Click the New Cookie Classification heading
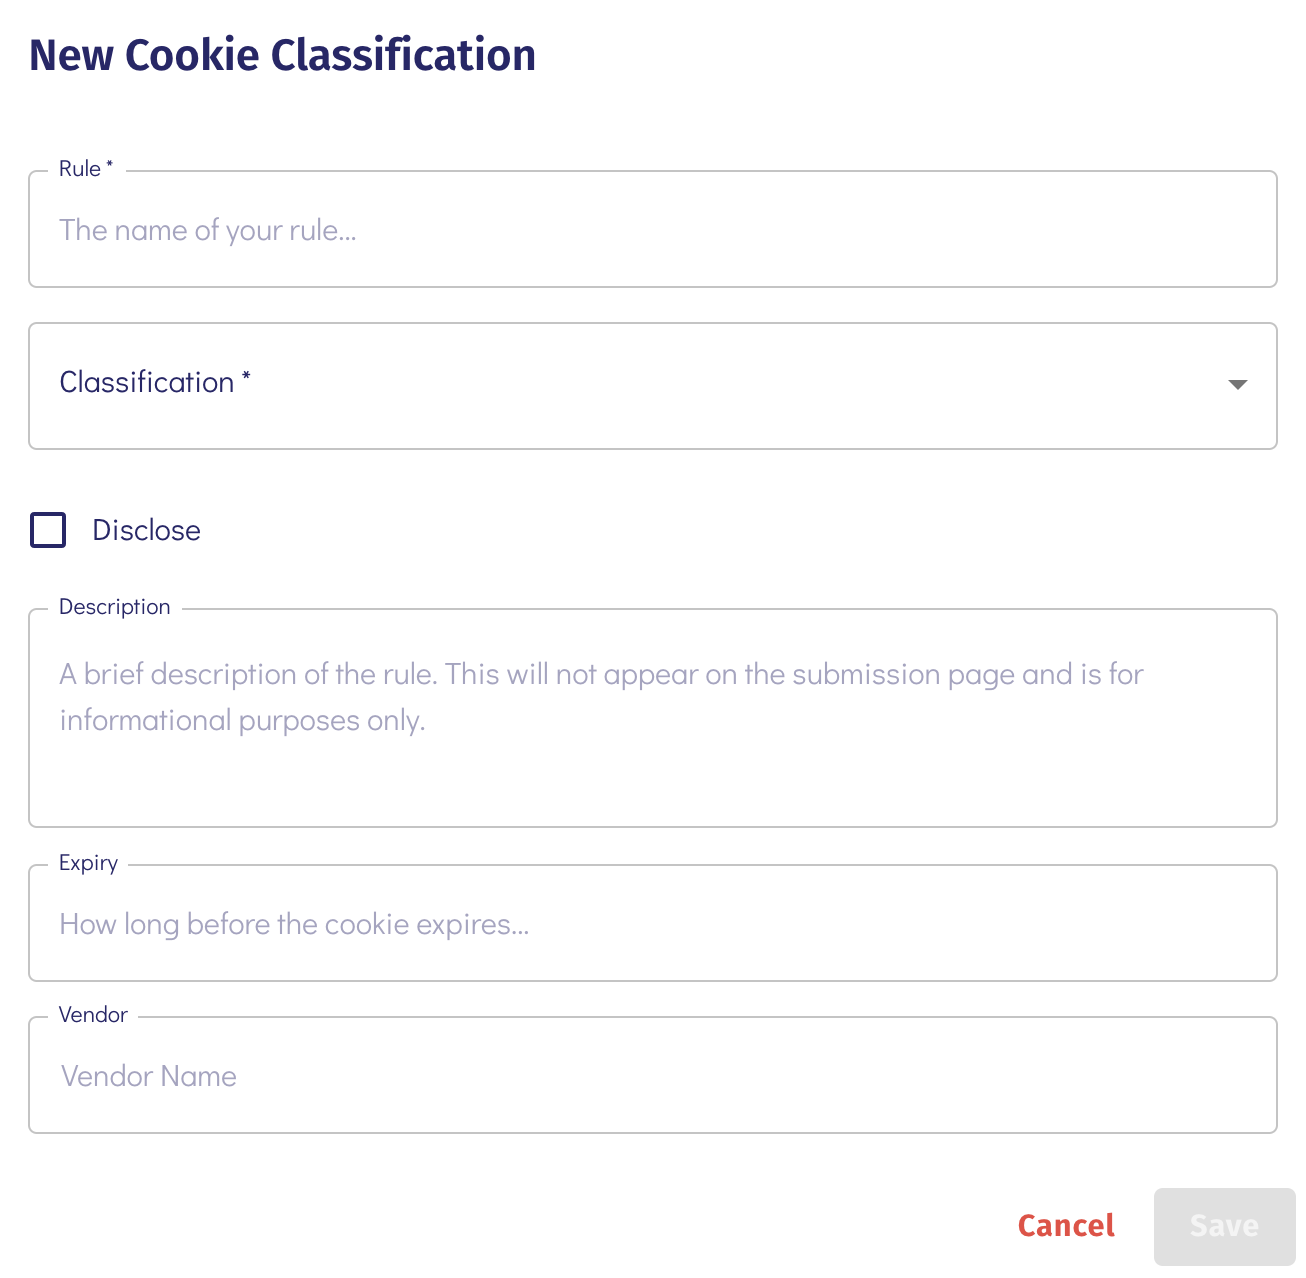Image resolution: width=1306 pixels, height=1278 pixels. click(283, 55)
